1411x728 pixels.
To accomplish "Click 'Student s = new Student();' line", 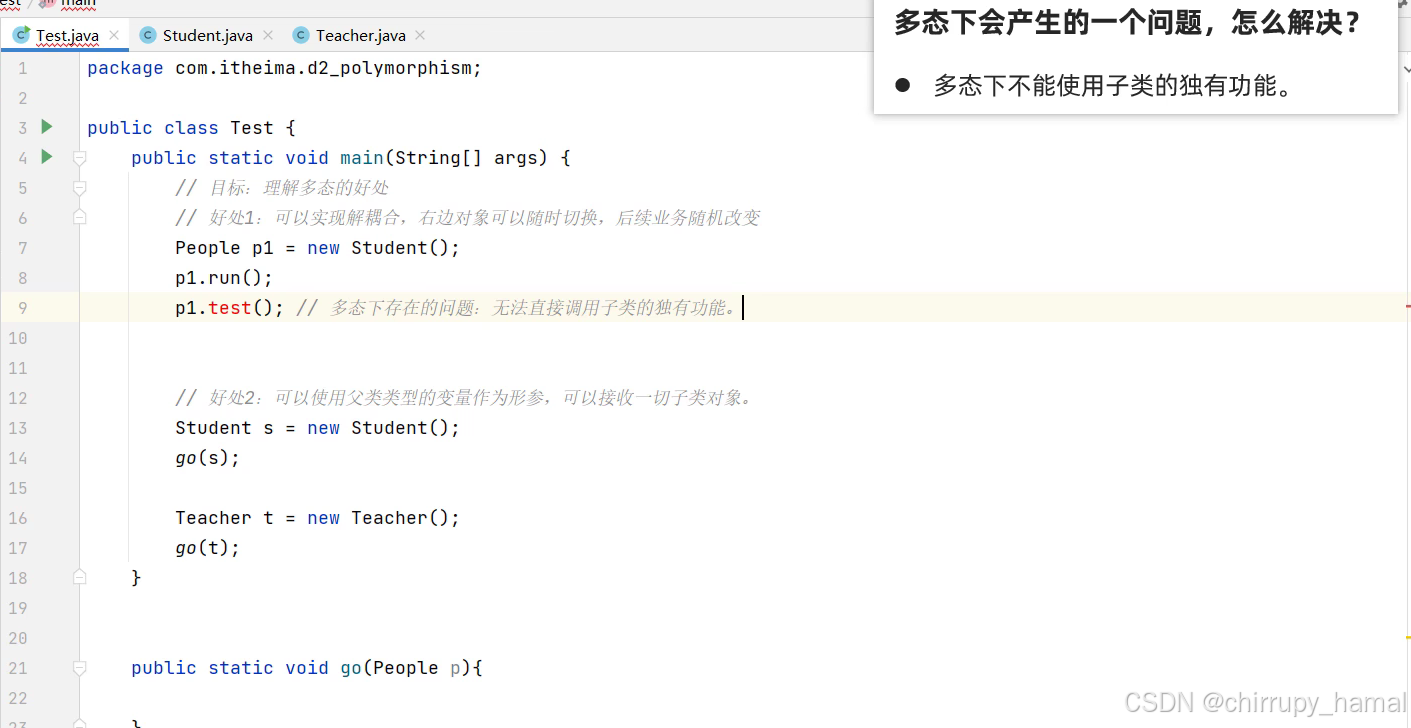I will pyautogui.click(x=317, y=428).
